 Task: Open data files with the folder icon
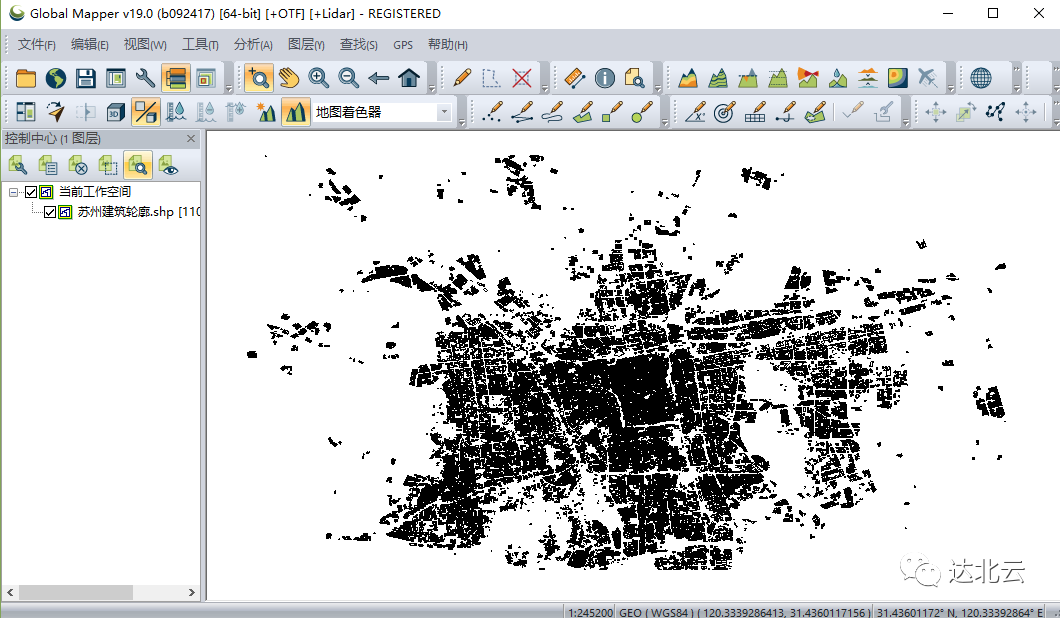(x=26, y=78)
